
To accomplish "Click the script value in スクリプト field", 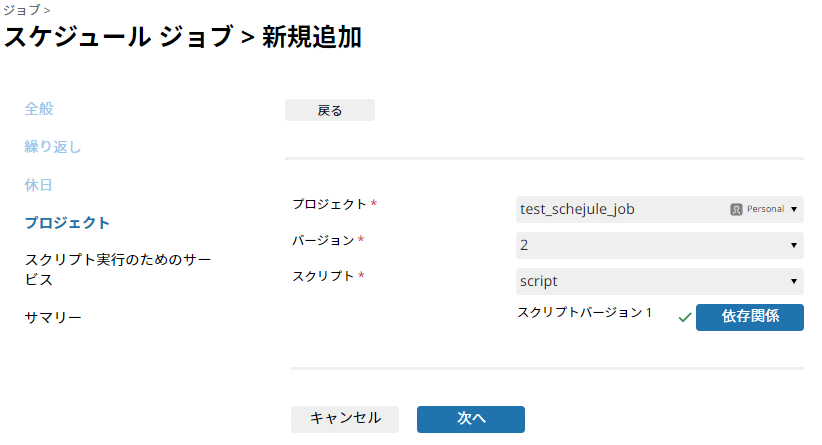I will pos(538,281).
